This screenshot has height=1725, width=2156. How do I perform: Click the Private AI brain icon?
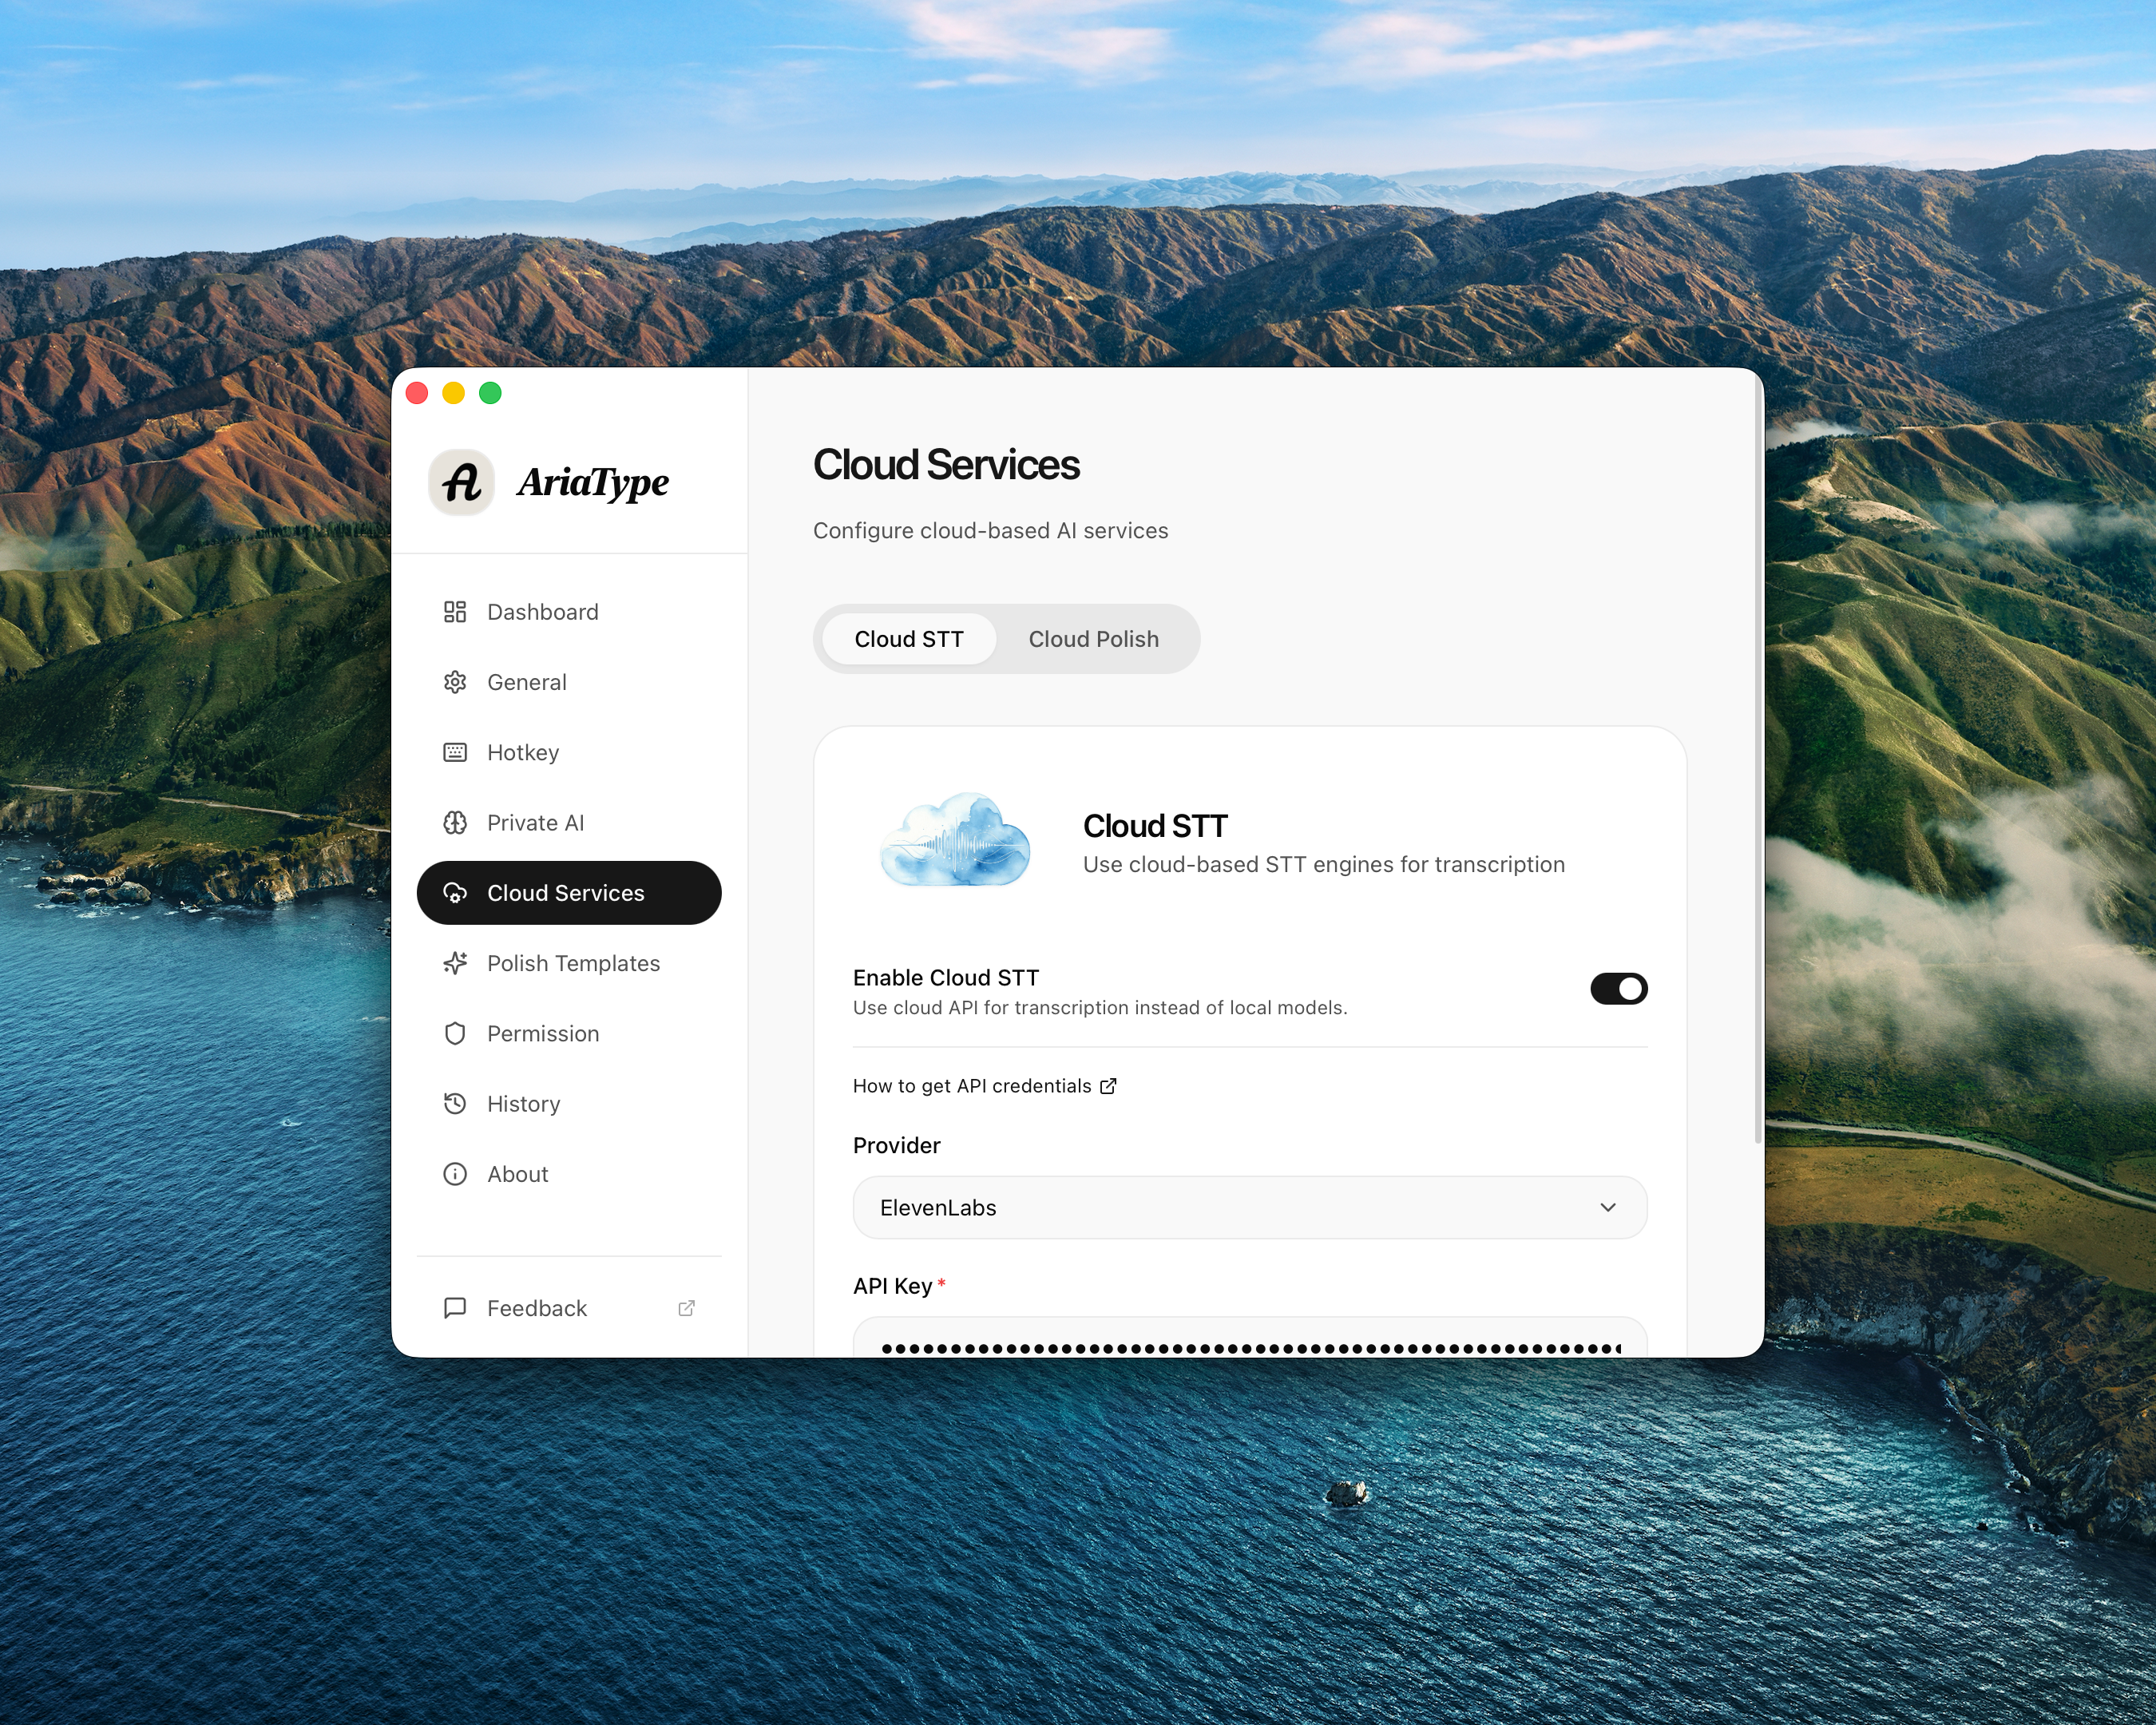click(x=455, y=823)
